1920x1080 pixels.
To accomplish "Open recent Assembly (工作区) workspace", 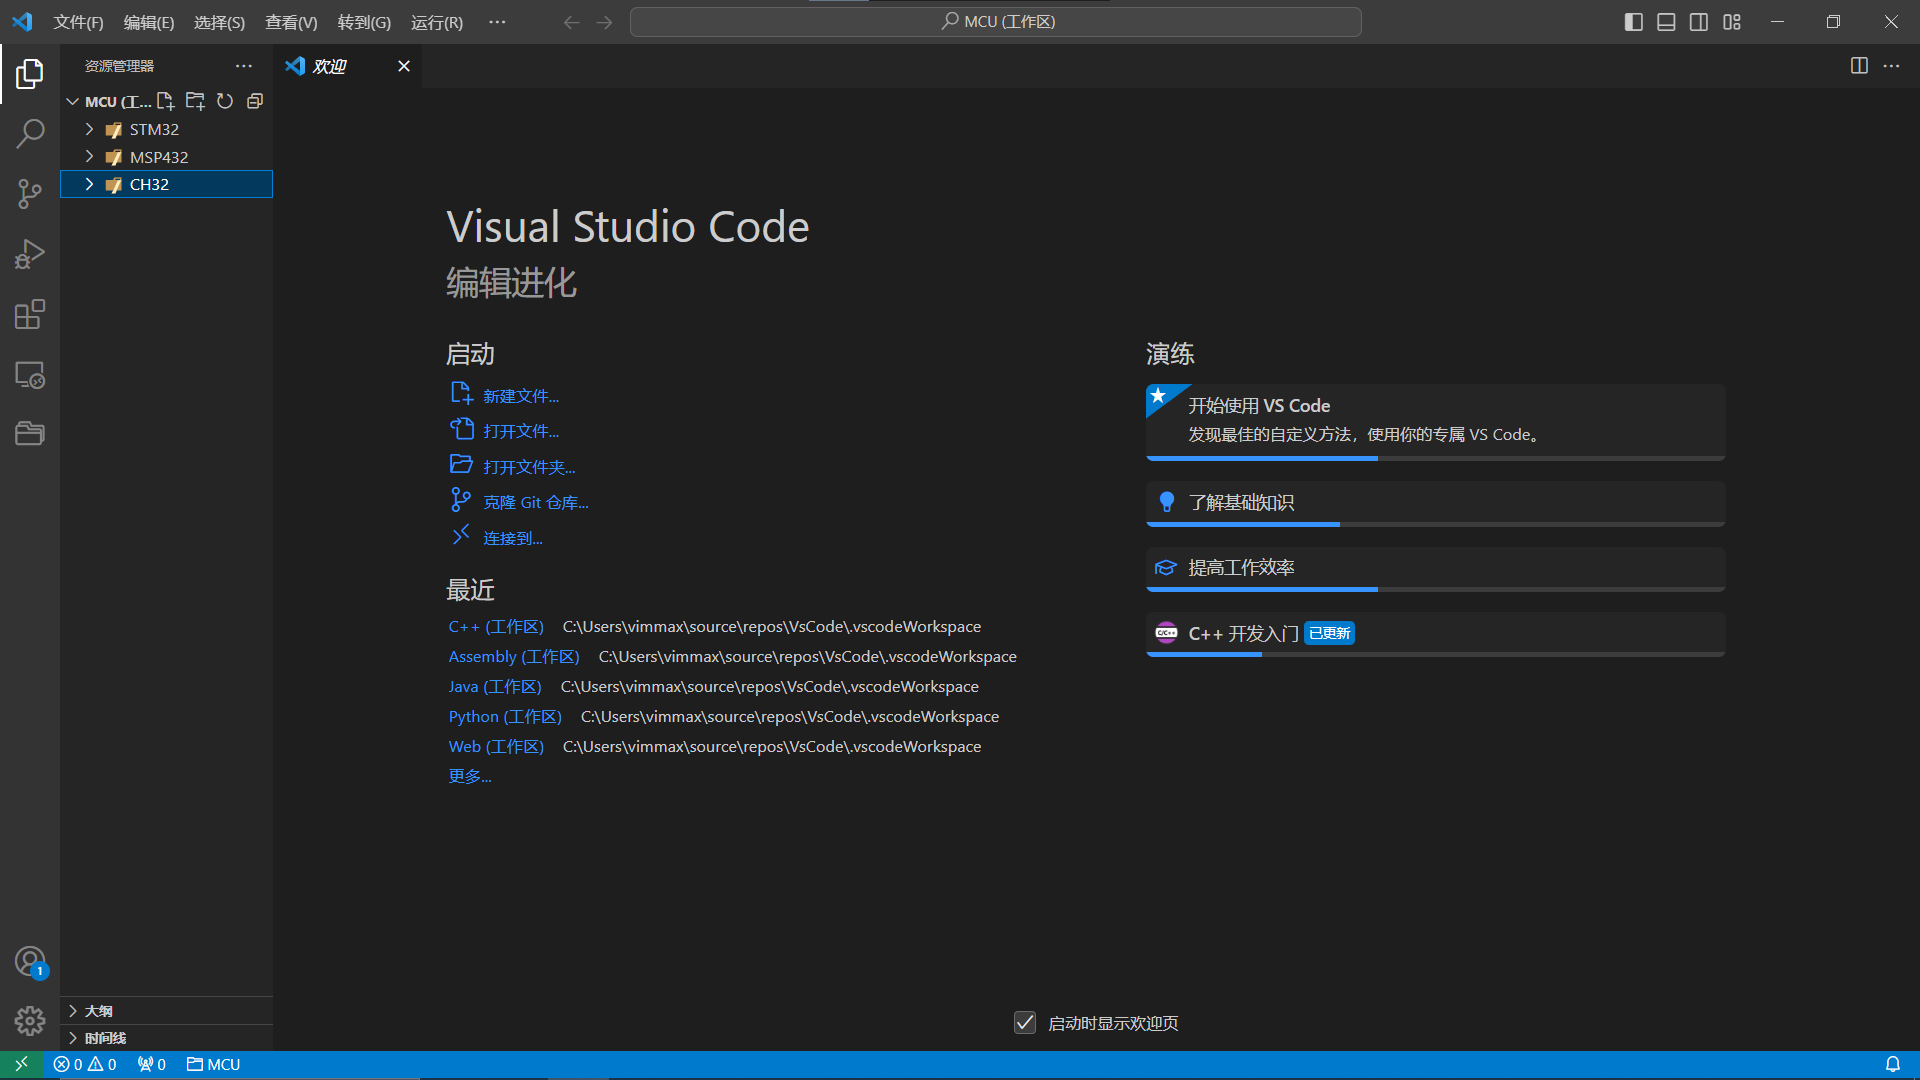I will pyautogui.click(x=514, y=656).
